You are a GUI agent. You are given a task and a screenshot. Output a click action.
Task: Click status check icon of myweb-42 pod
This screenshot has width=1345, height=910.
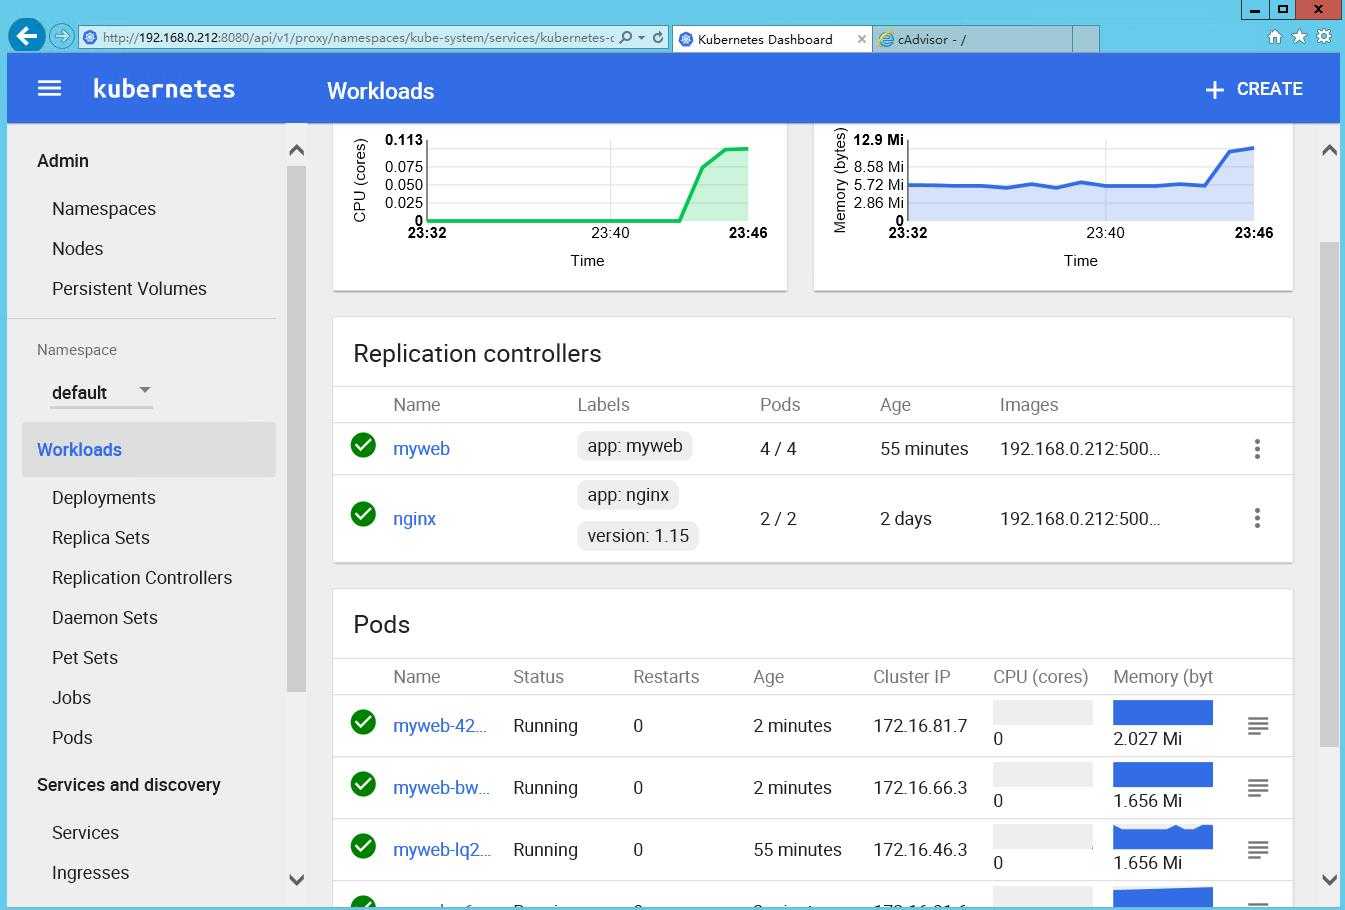363,722
